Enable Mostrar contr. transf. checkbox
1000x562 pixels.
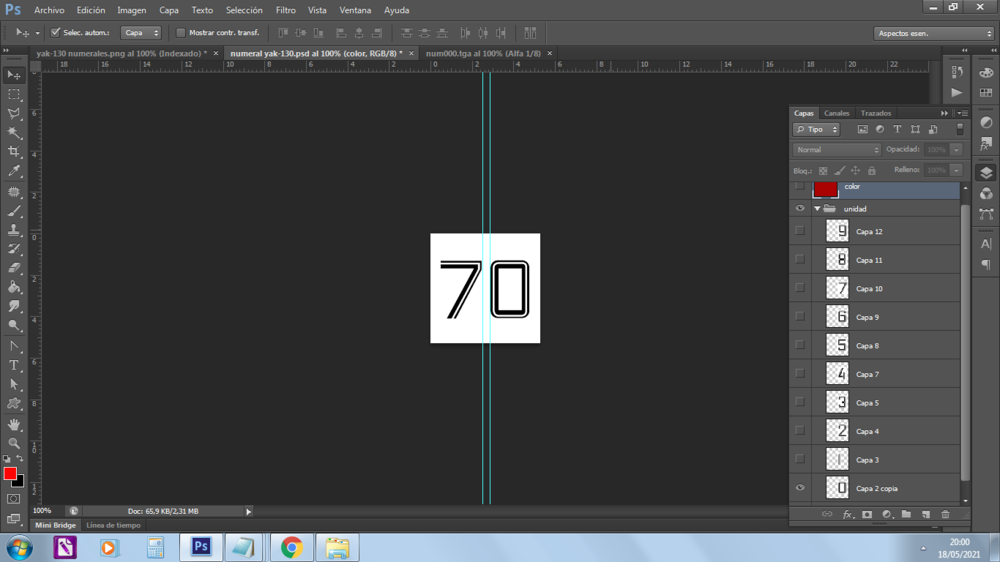(180, 33)
